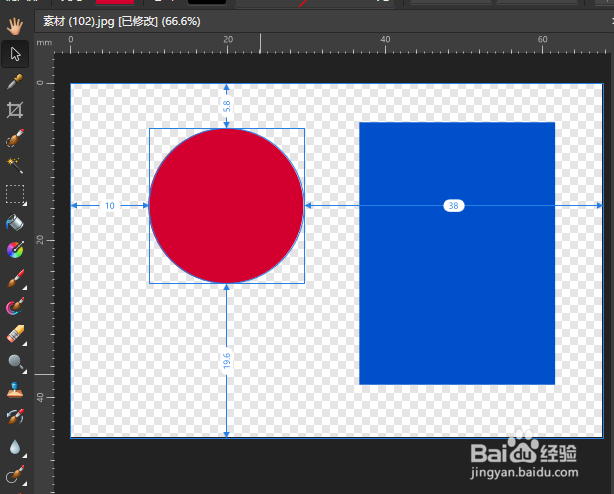The width and height of the screenshot is (614, 494).
Task: Select the Flood Select magic wand tool
Action: (x=15, y=166)
